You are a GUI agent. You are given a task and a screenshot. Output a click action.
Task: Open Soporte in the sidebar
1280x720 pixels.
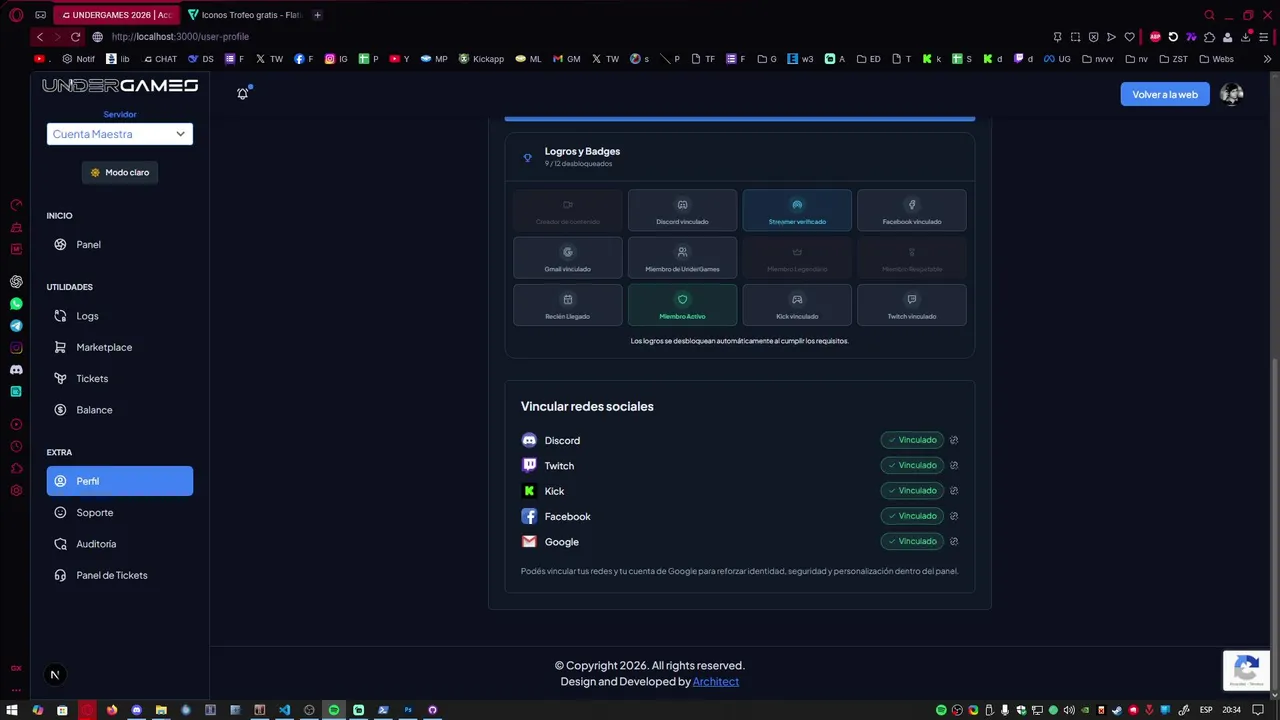pos(120,512)
